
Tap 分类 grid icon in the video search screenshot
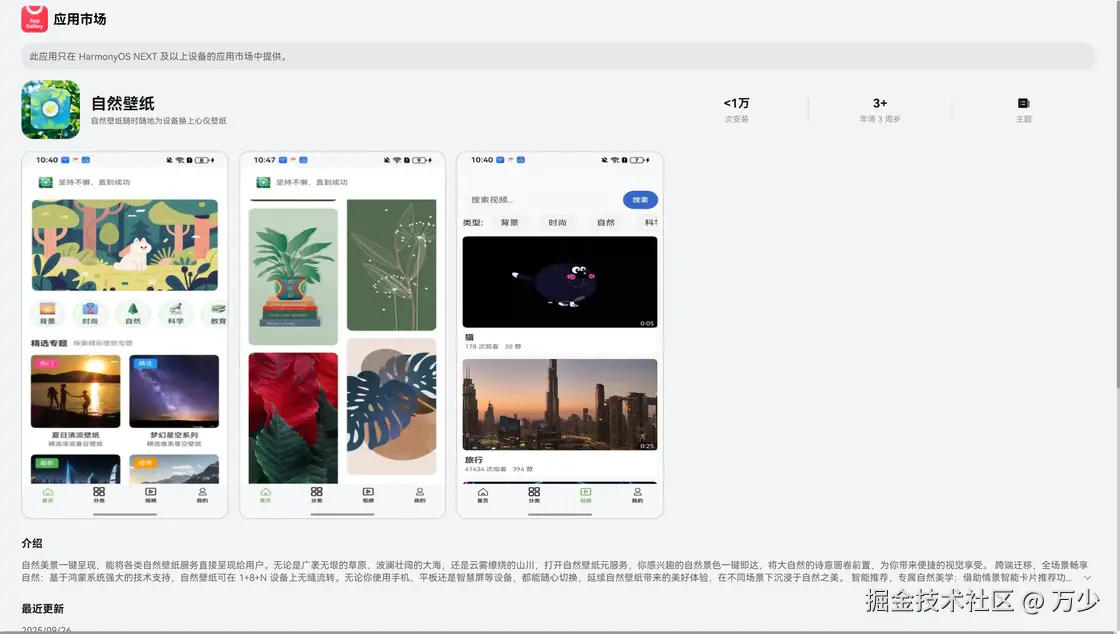[534, 492]
